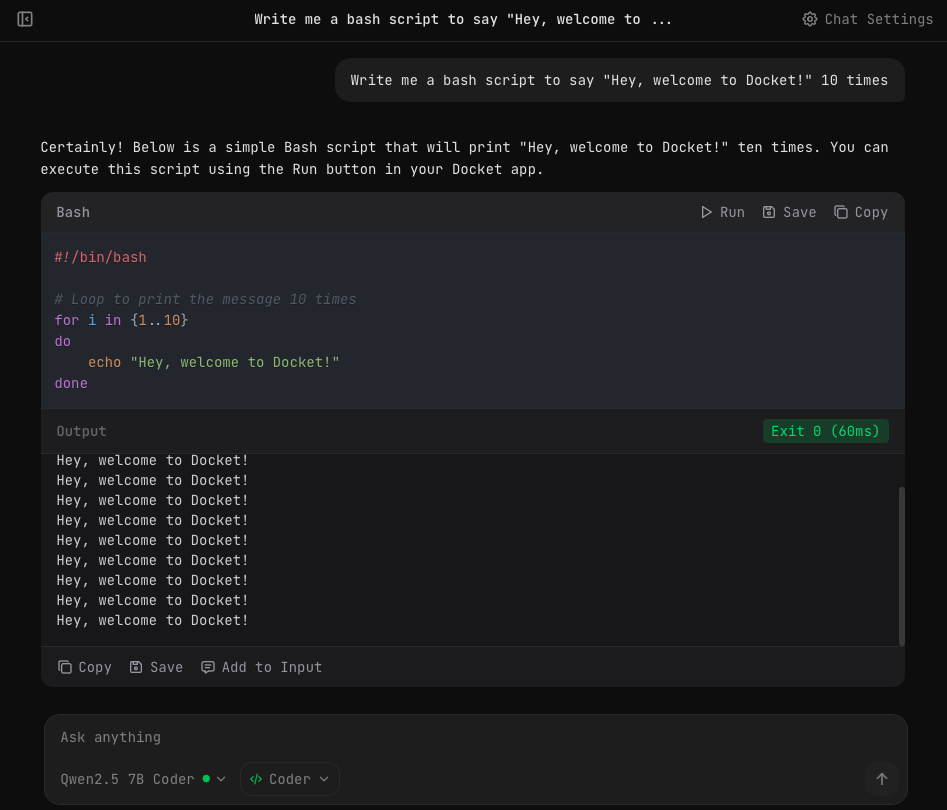Collapse the sidebar with the panel icon
The width and height of the screenshot is (947, 810).
click(24, 19)
